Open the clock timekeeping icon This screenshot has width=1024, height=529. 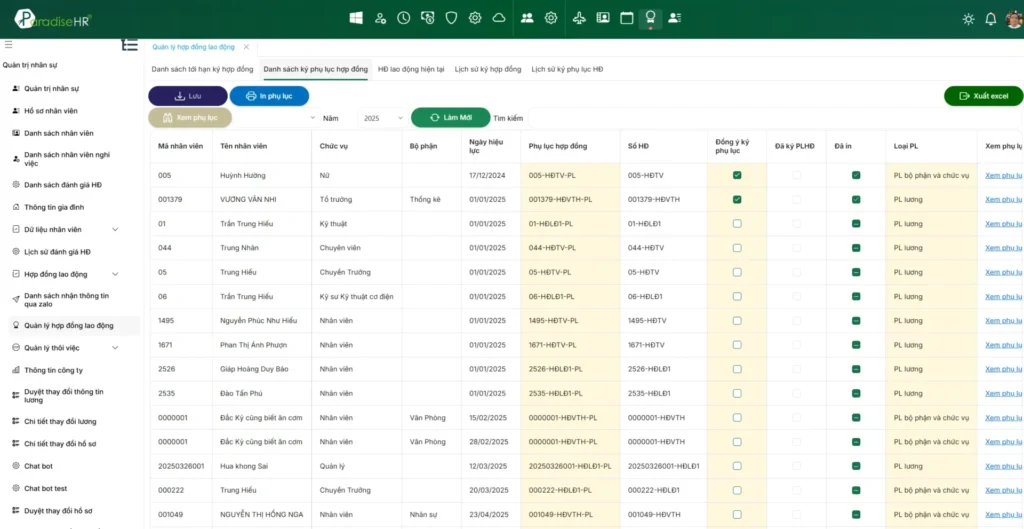pos(404,18)
